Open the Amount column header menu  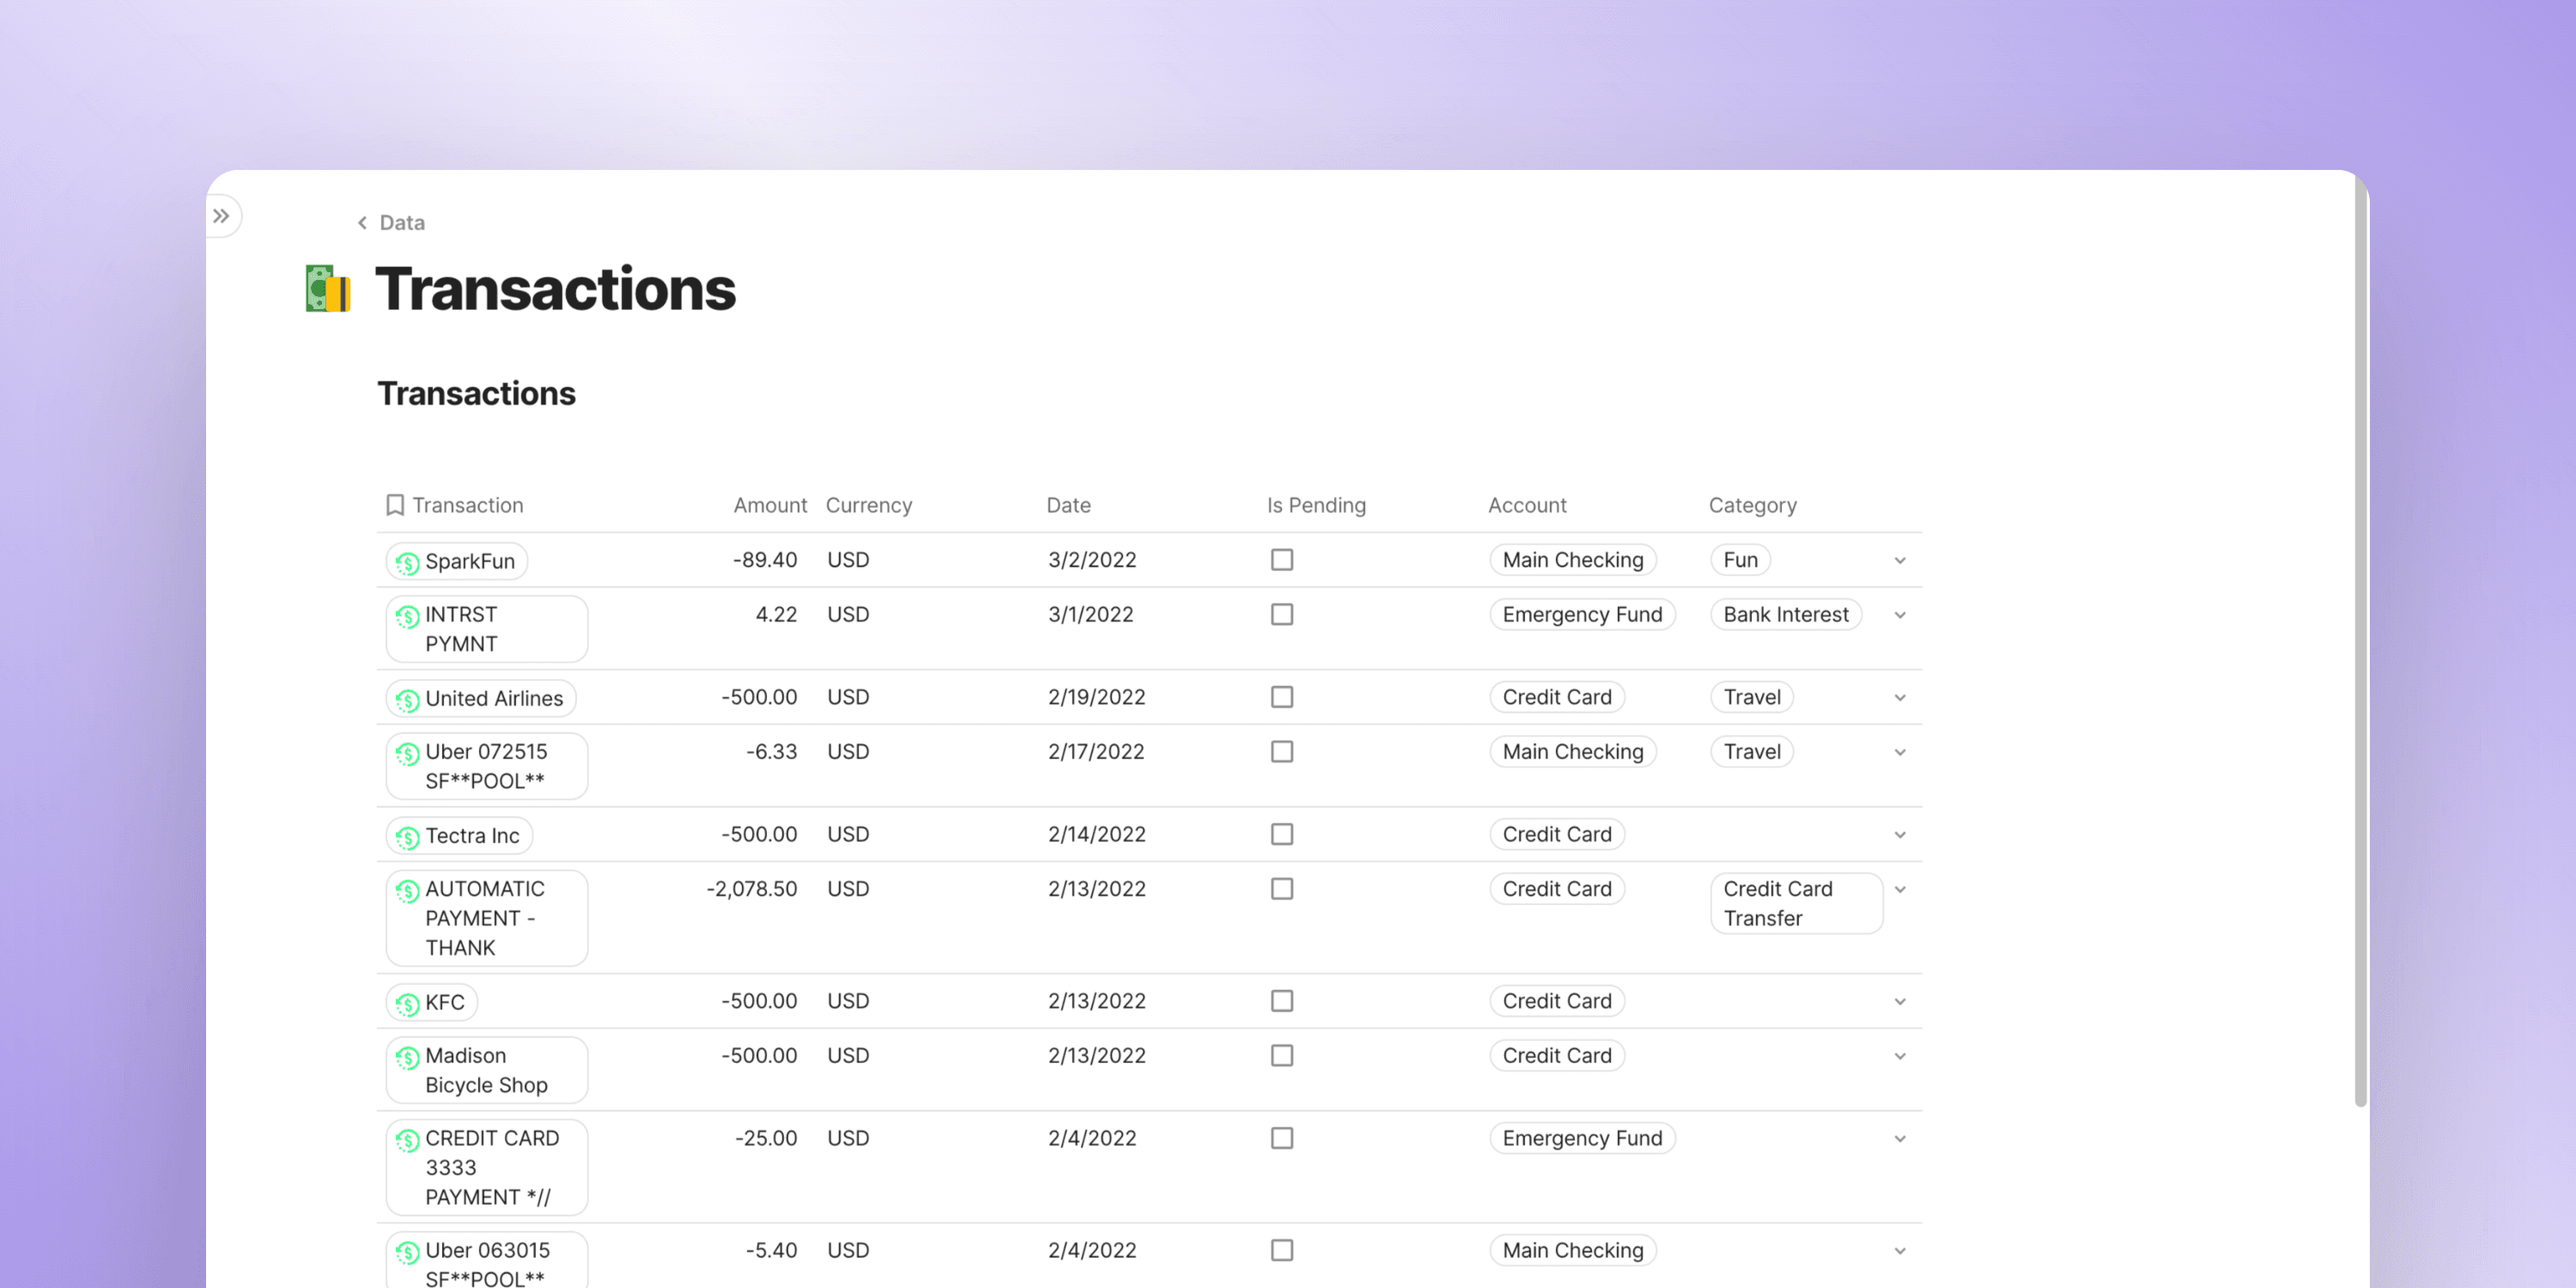point(770,505)
